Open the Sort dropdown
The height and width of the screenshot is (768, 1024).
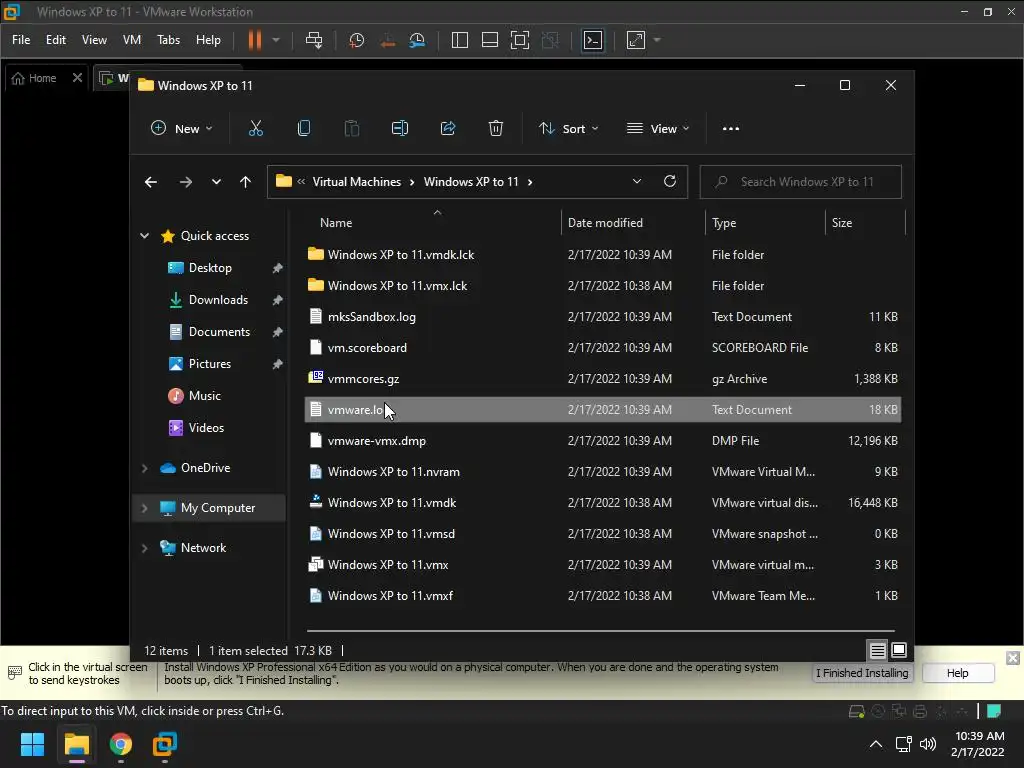click(x=568, y=129)
